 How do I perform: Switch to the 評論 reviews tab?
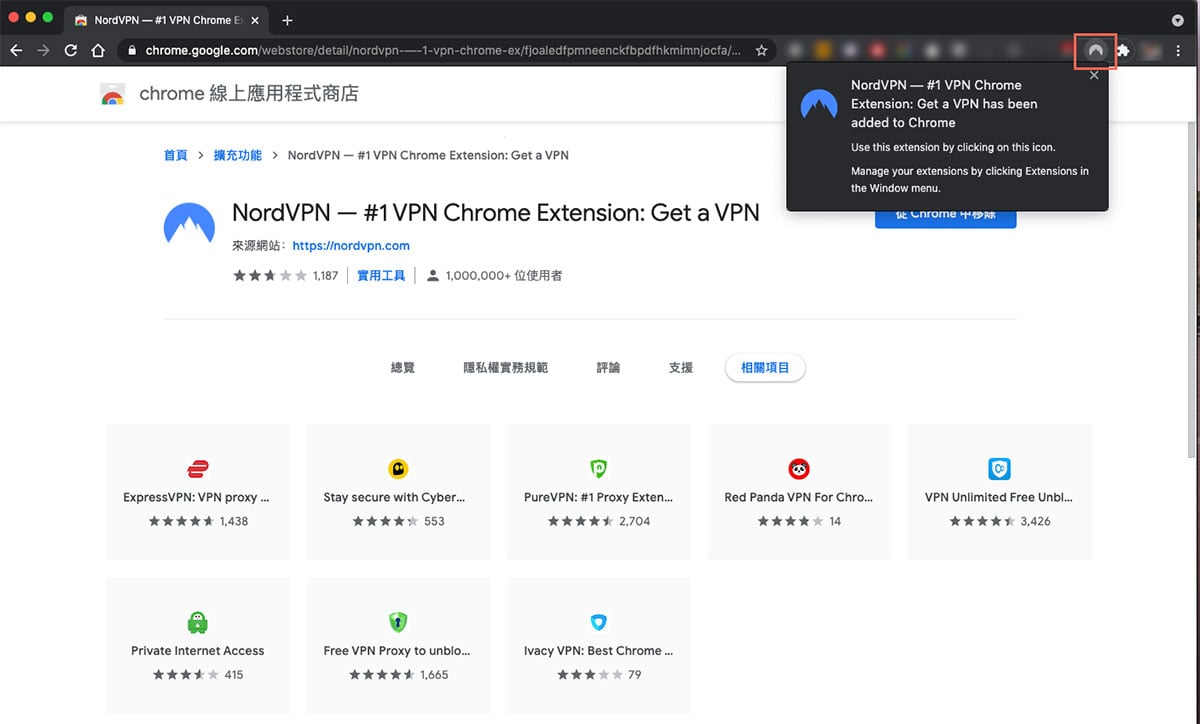click(x=608, y=368)
